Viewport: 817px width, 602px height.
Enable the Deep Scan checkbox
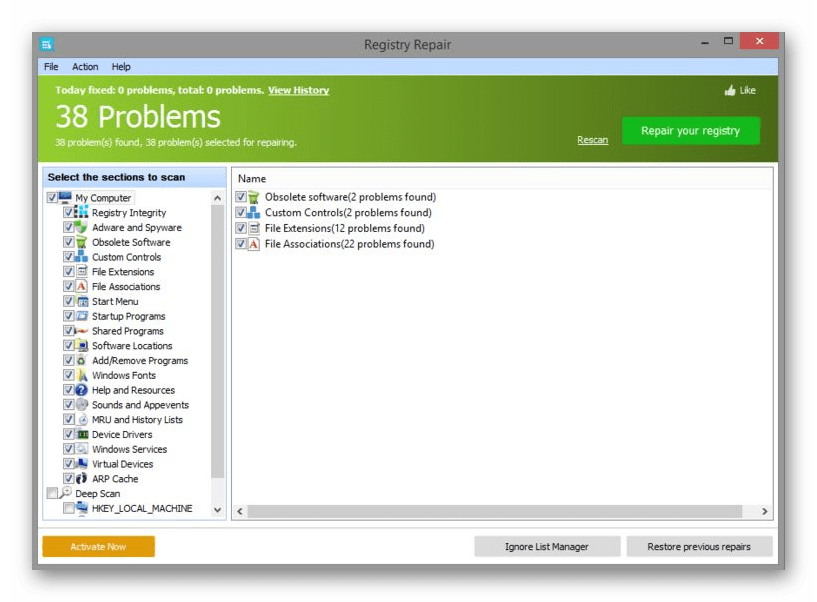point(52,493)
